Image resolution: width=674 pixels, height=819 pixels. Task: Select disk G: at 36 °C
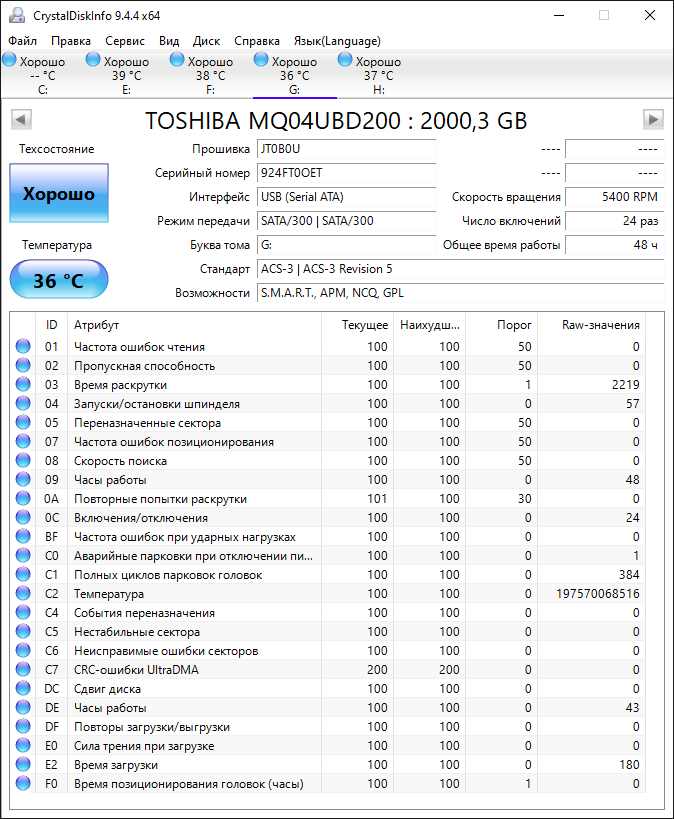[x=295, y=75]
